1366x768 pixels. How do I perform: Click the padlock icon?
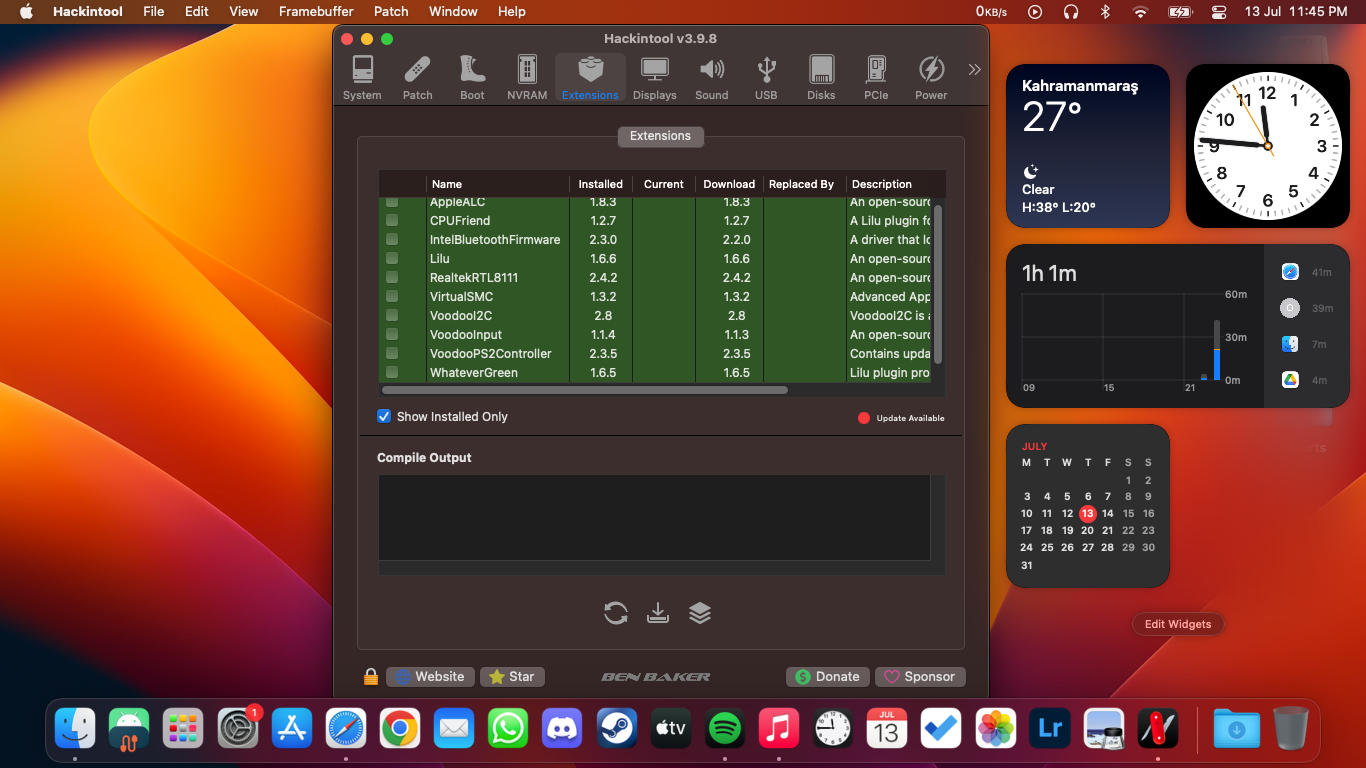371,677
